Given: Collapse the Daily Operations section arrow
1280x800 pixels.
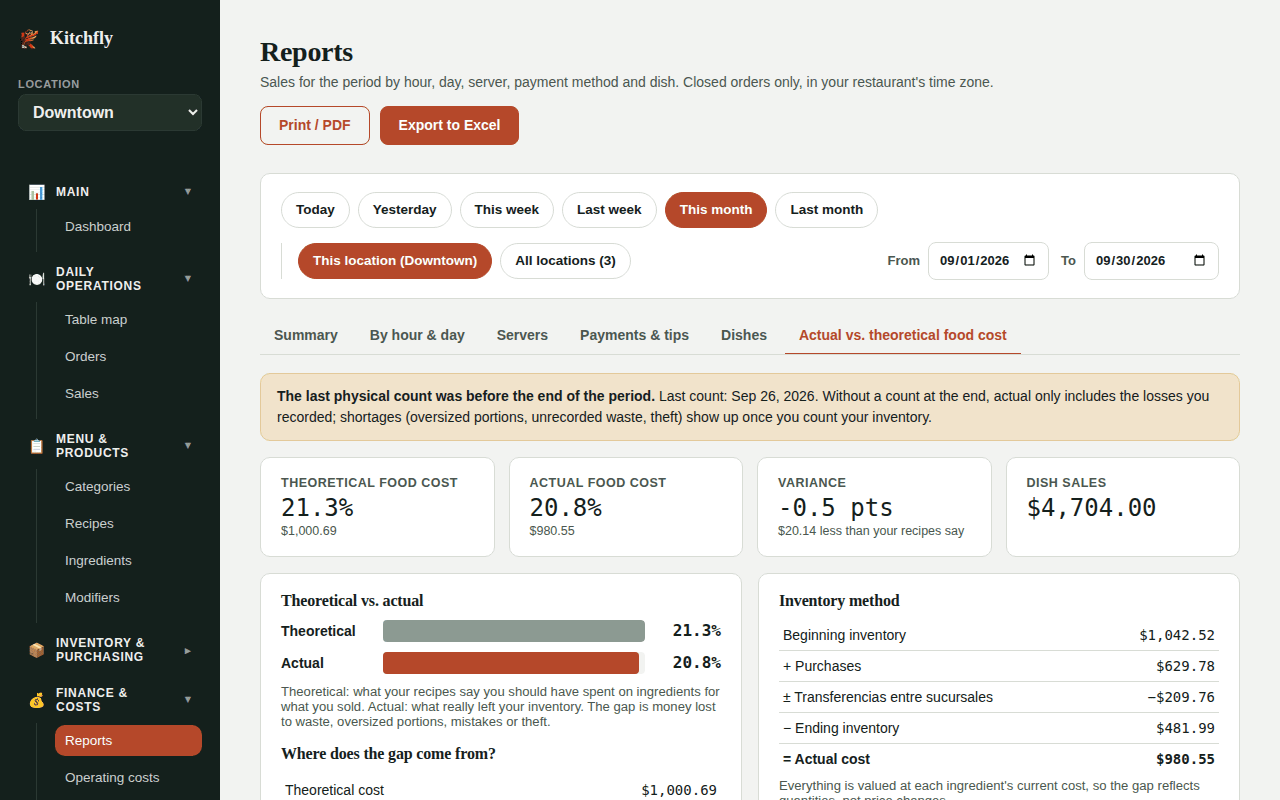Looking at the screenshot, I should [x=188, y=279].
